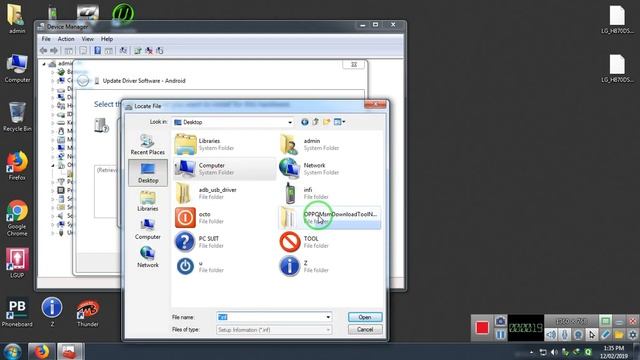Open LGUP desktop shortcut

click(x=17, y=263)
